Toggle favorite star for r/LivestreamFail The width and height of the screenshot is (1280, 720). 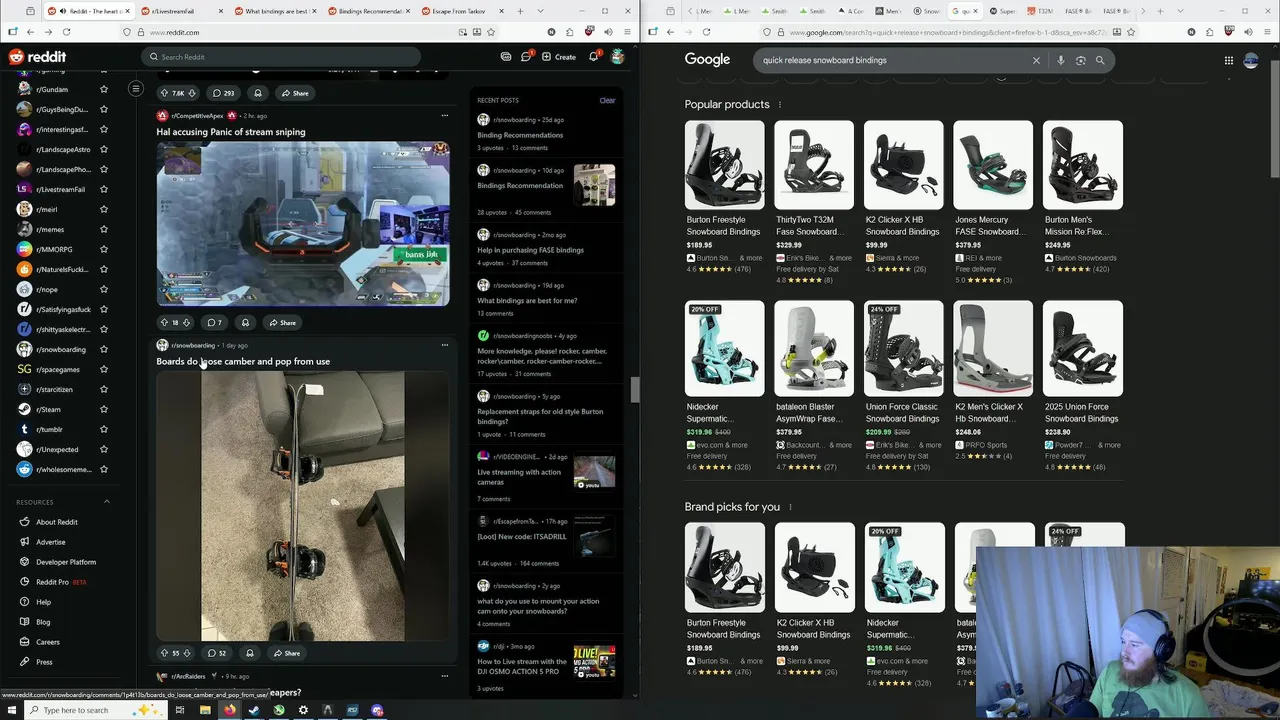tap(104, 189)
